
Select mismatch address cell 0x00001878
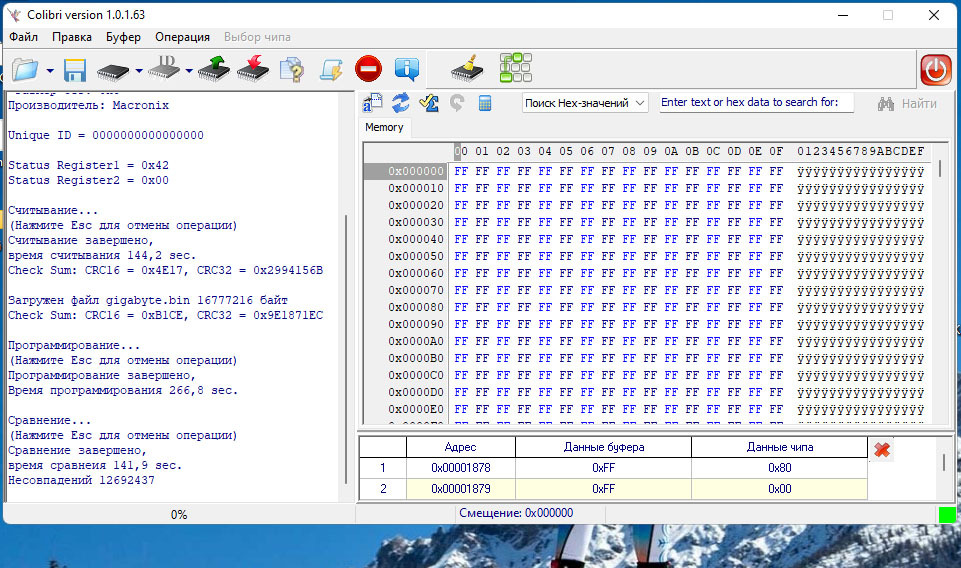460,468
